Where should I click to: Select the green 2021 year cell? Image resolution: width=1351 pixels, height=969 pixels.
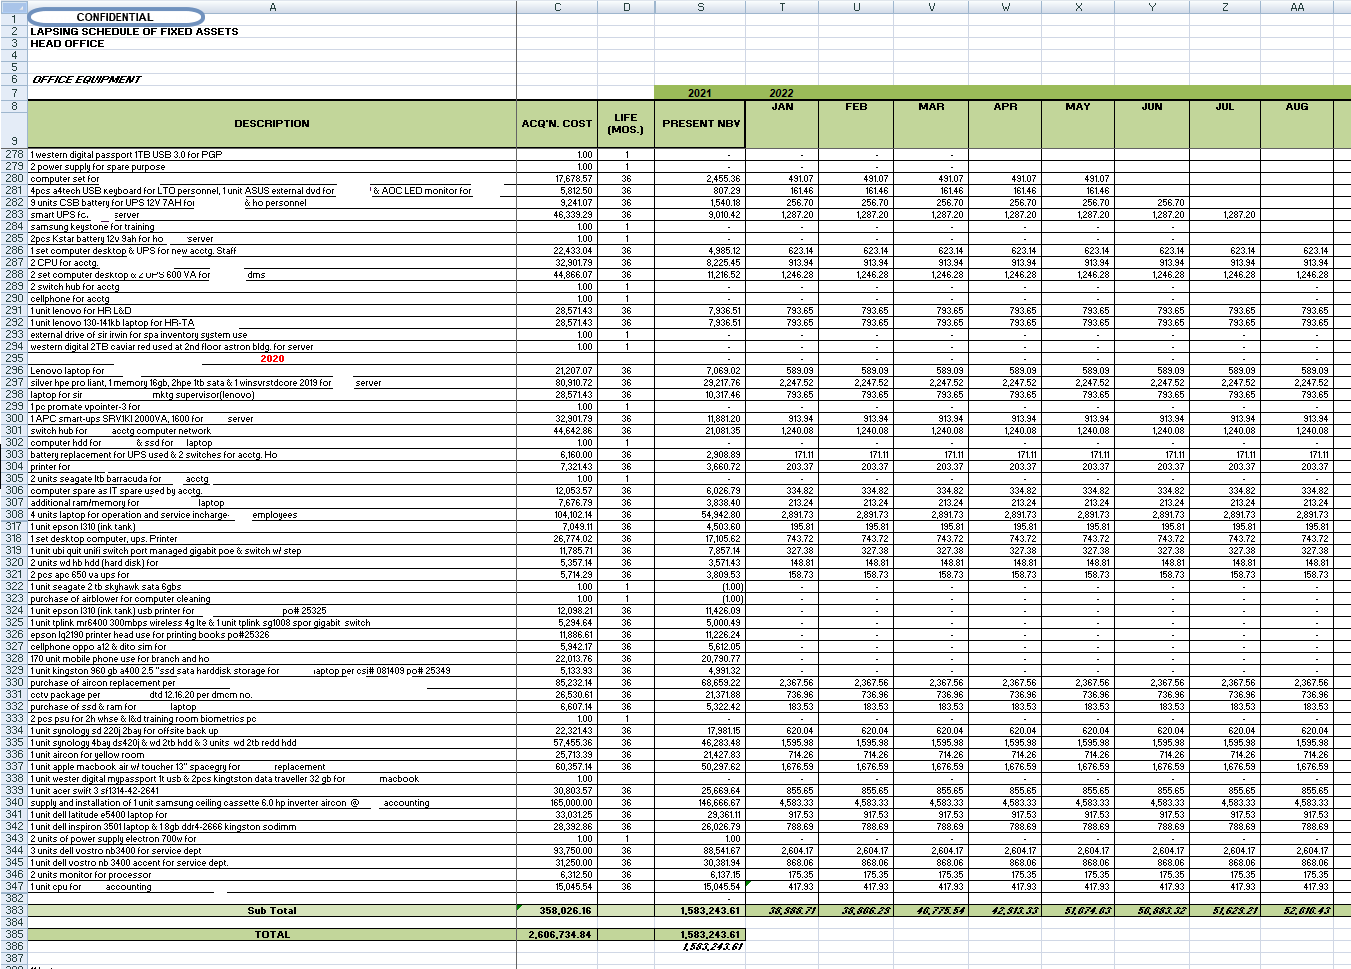point(700,93)
